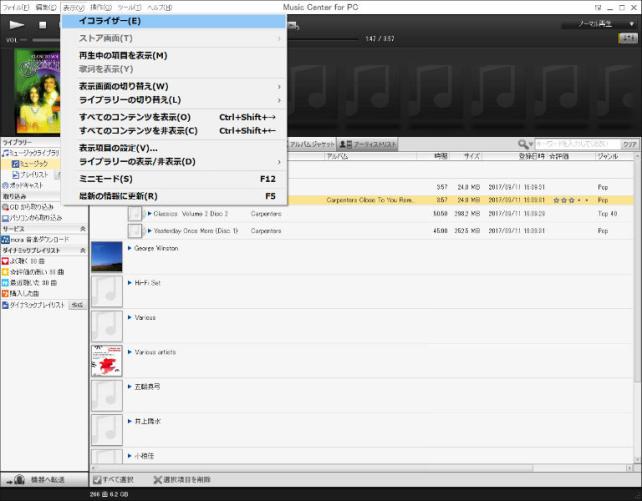Set star rating on highlighted track
Image resolution: width=642 pixels, height=501 pixels.
coord(570,200)
